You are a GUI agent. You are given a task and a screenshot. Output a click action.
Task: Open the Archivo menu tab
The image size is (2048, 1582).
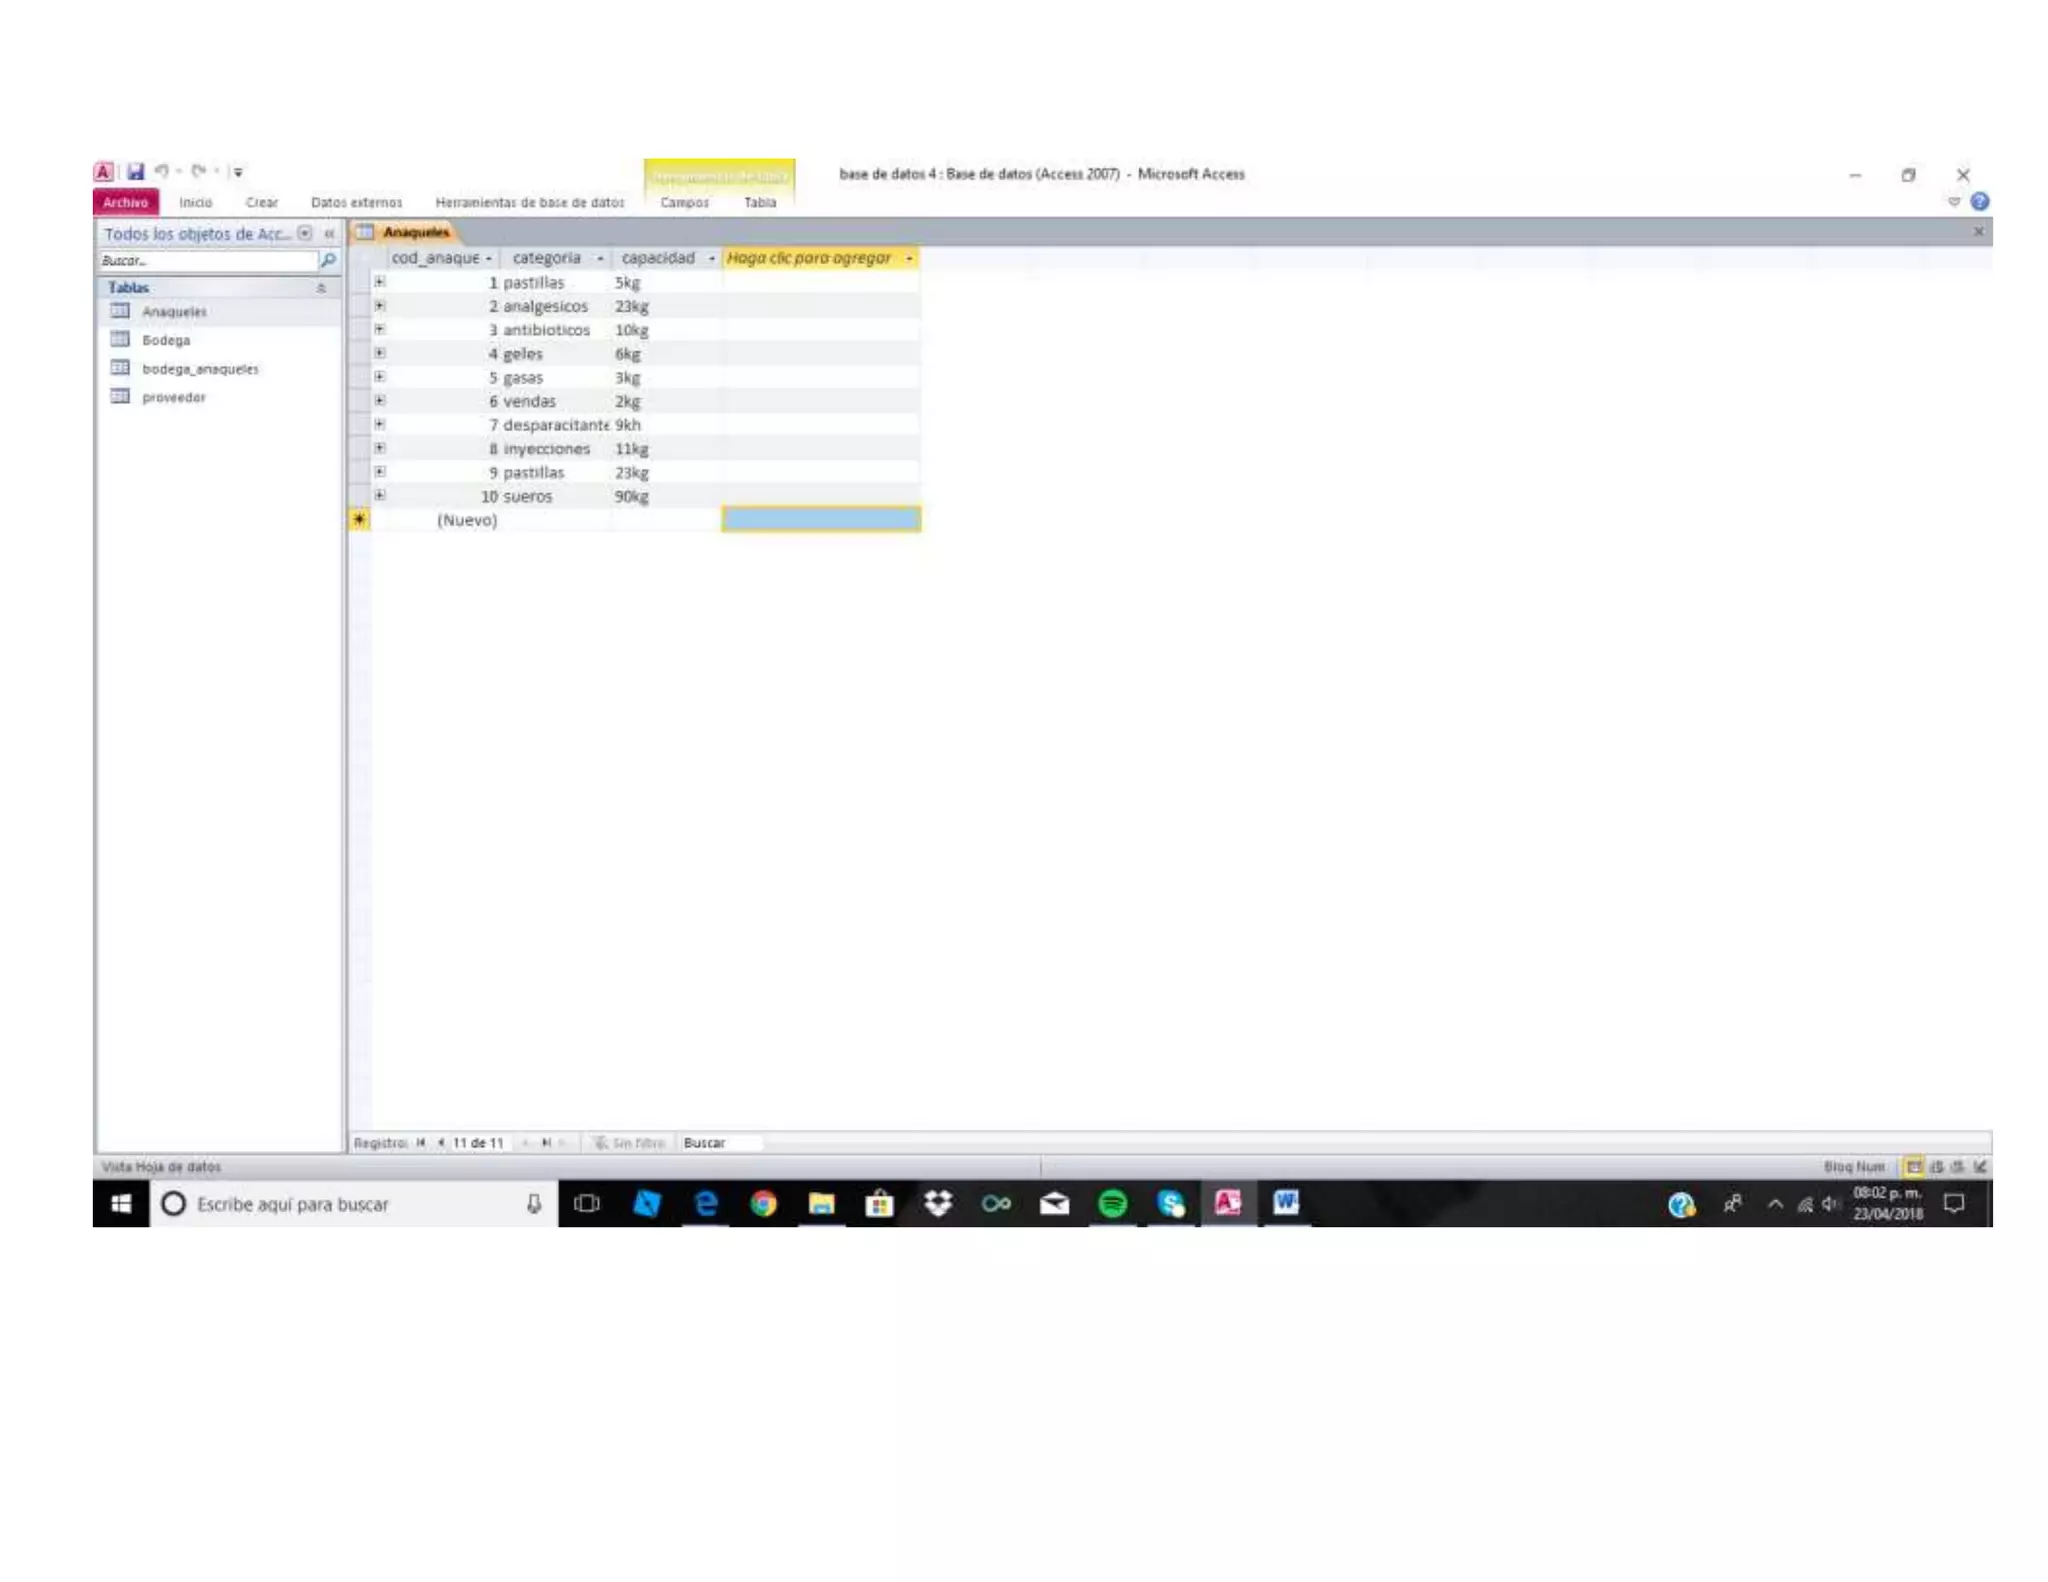coord(126,203)
